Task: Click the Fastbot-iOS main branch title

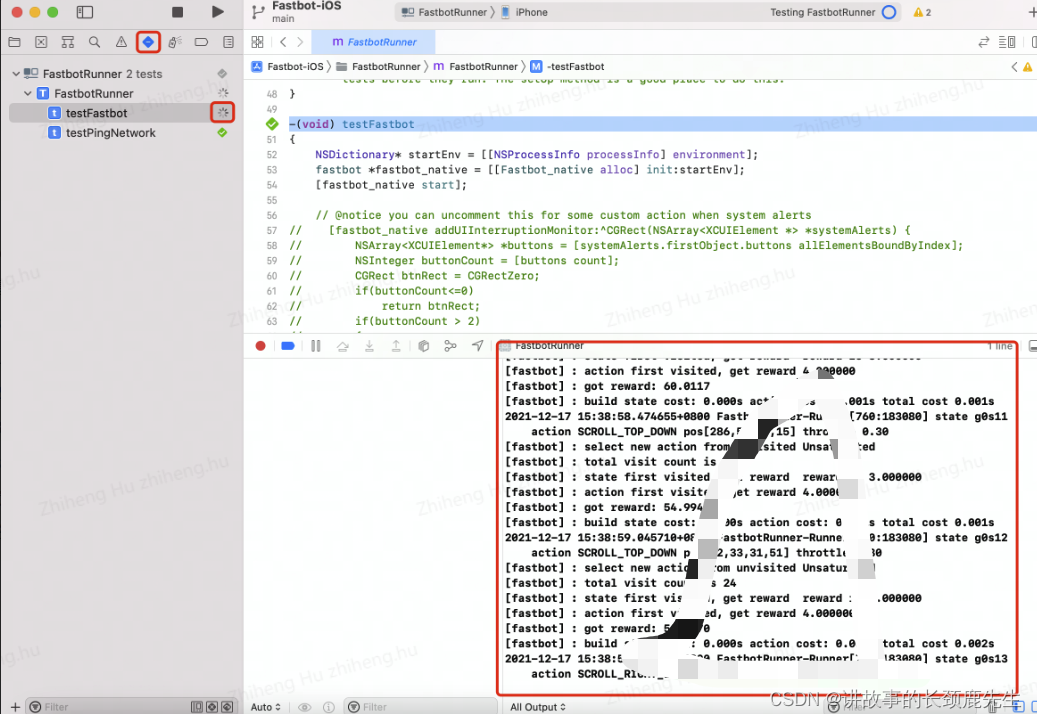Action: (306, 11)
